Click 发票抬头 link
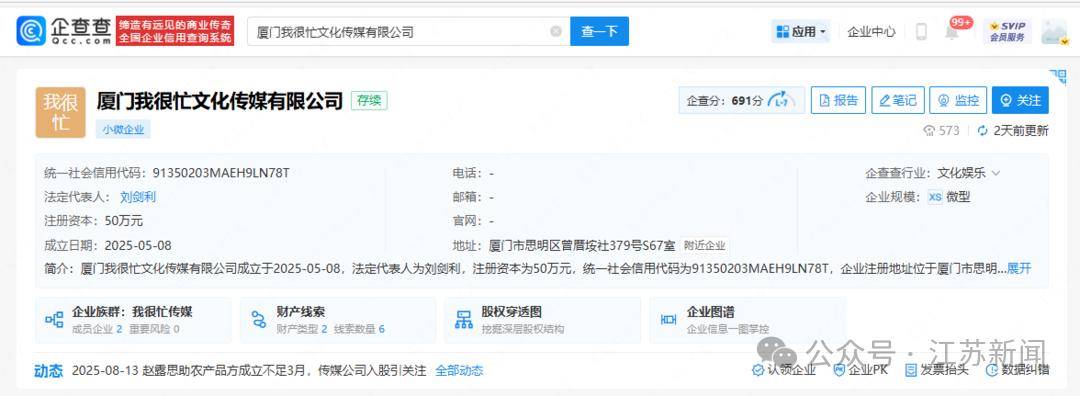Image resolution: width=1080 pixels, height=396 pixels. pos(936,370)
